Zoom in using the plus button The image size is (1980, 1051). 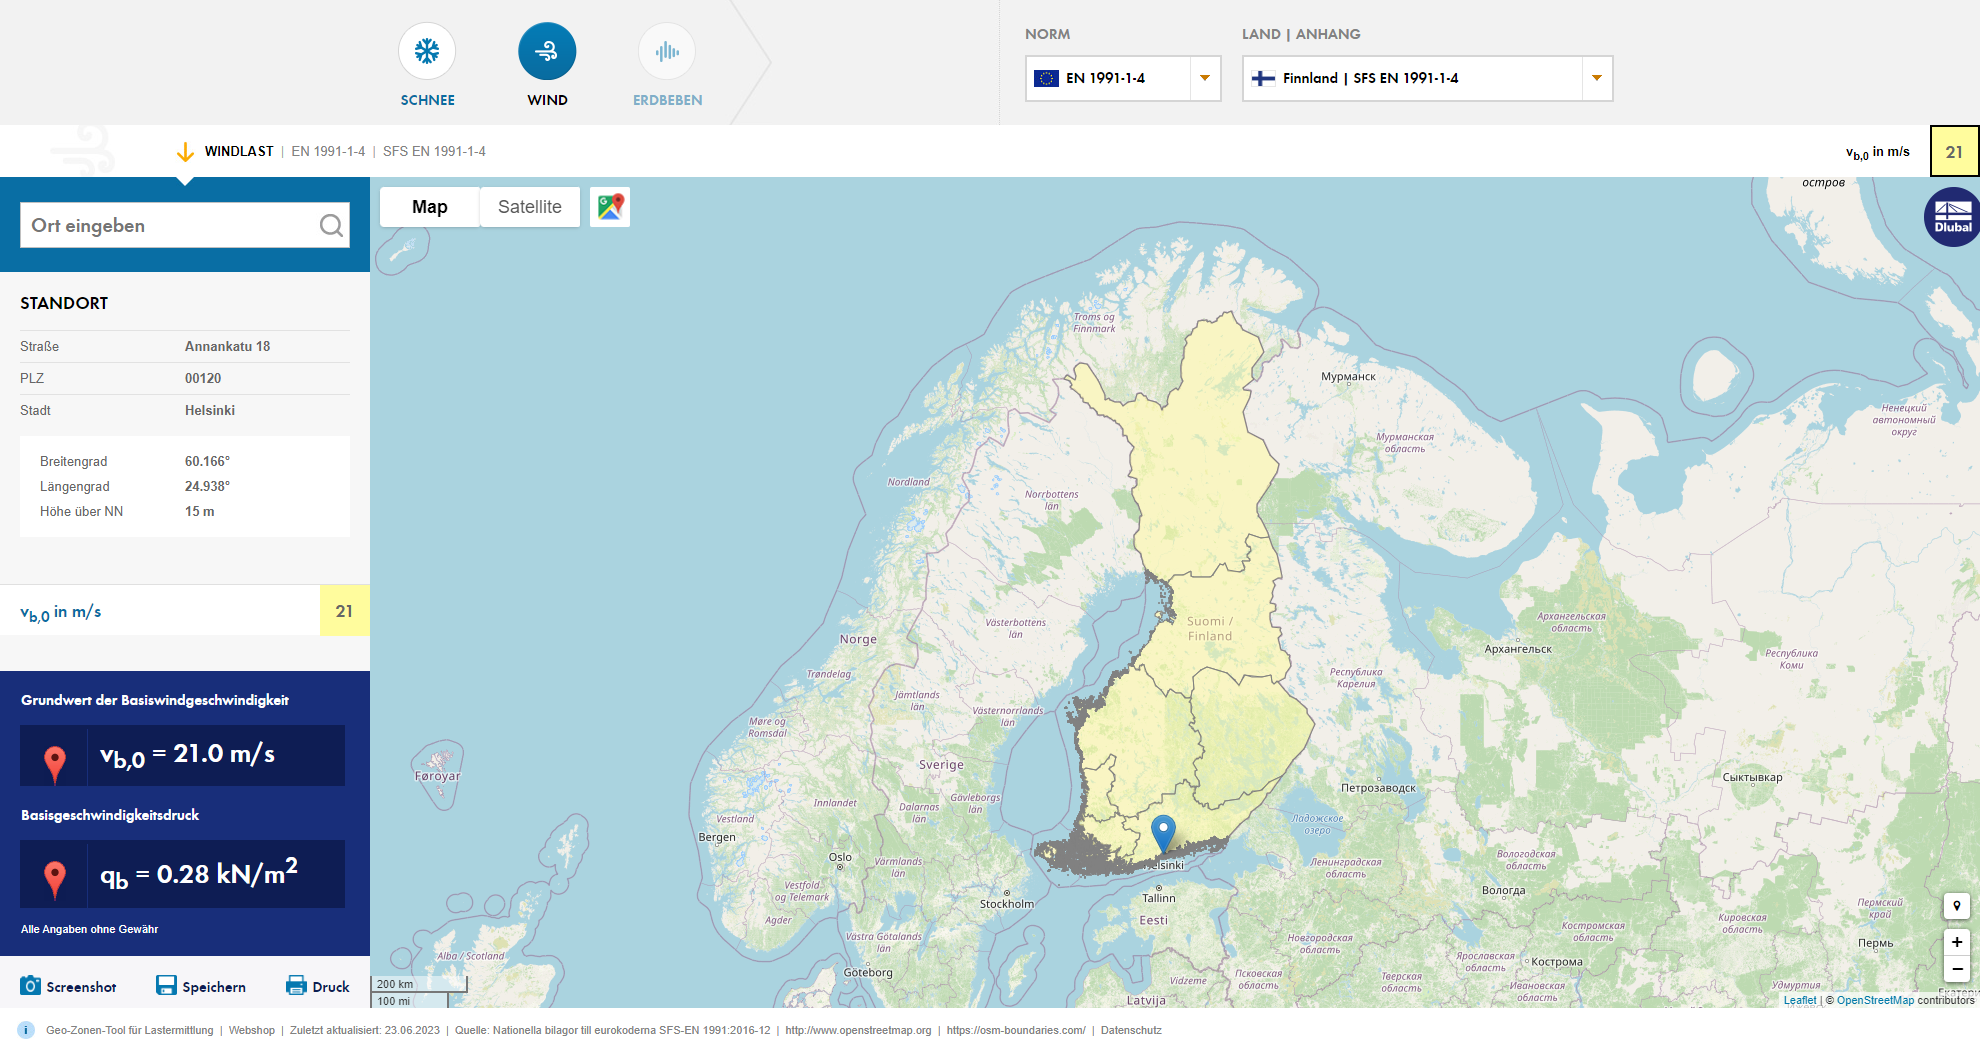tap(1956, 941)
